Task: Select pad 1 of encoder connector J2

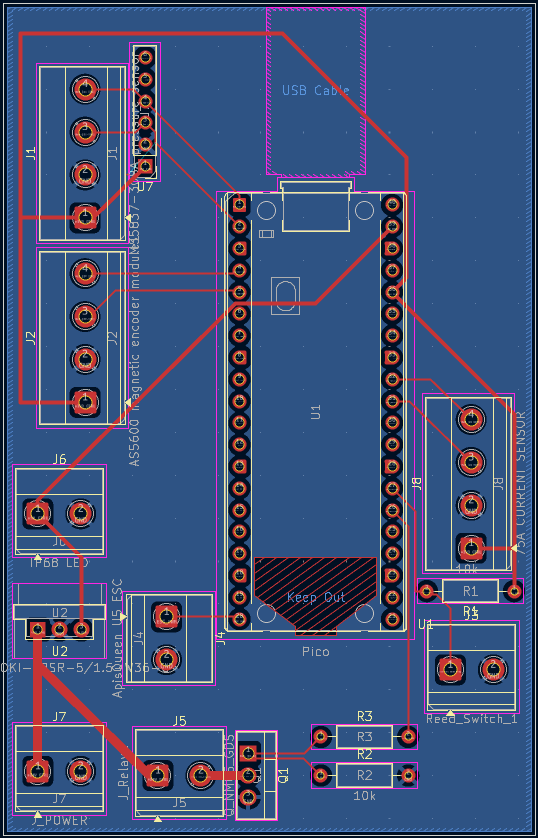Action: (84, 401)
